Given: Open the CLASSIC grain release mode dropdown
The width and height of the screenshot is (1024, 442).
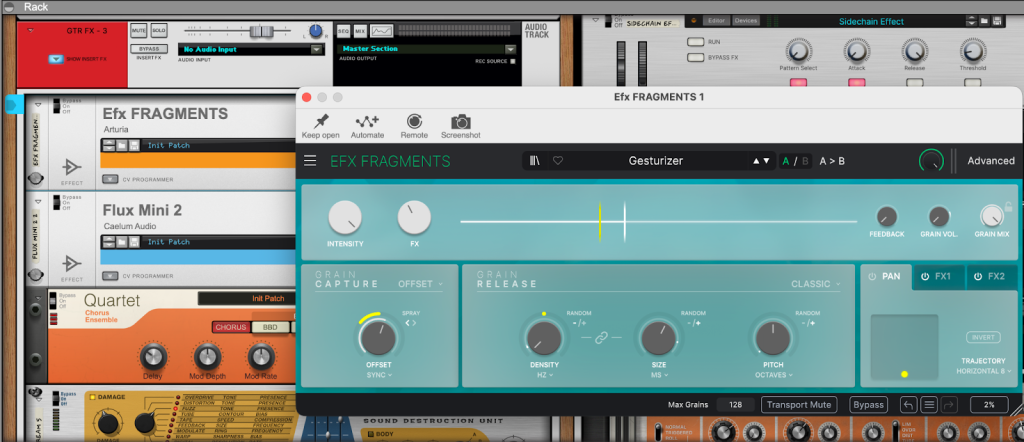Looking at the screenshot, I should pyautogui.click(x=816, y=284).
